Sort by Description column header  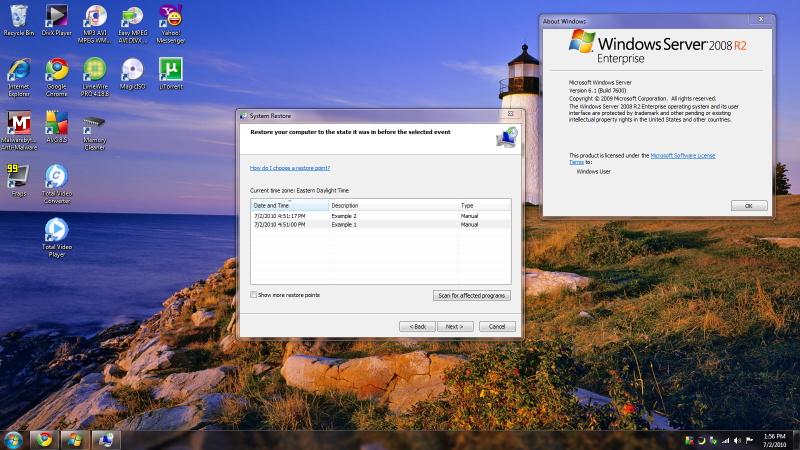tap(393, 205)
